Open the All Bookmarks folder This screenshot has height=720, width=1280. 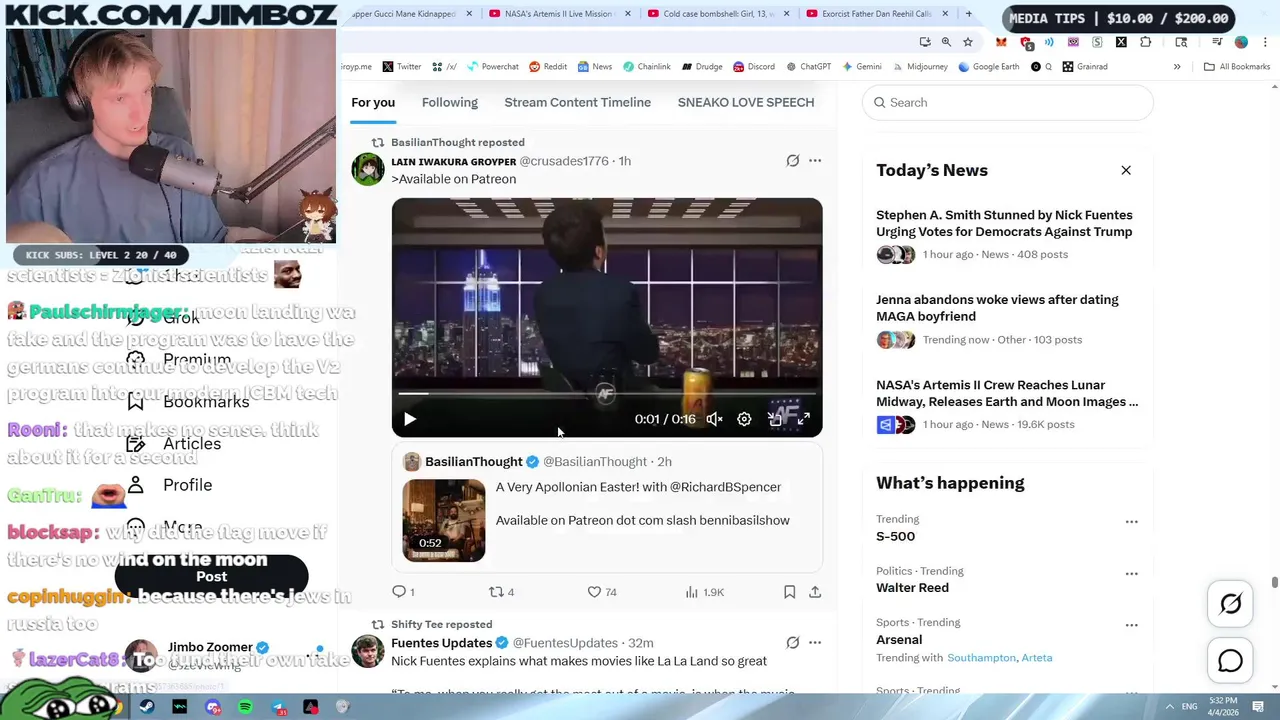click(1237, 67)
